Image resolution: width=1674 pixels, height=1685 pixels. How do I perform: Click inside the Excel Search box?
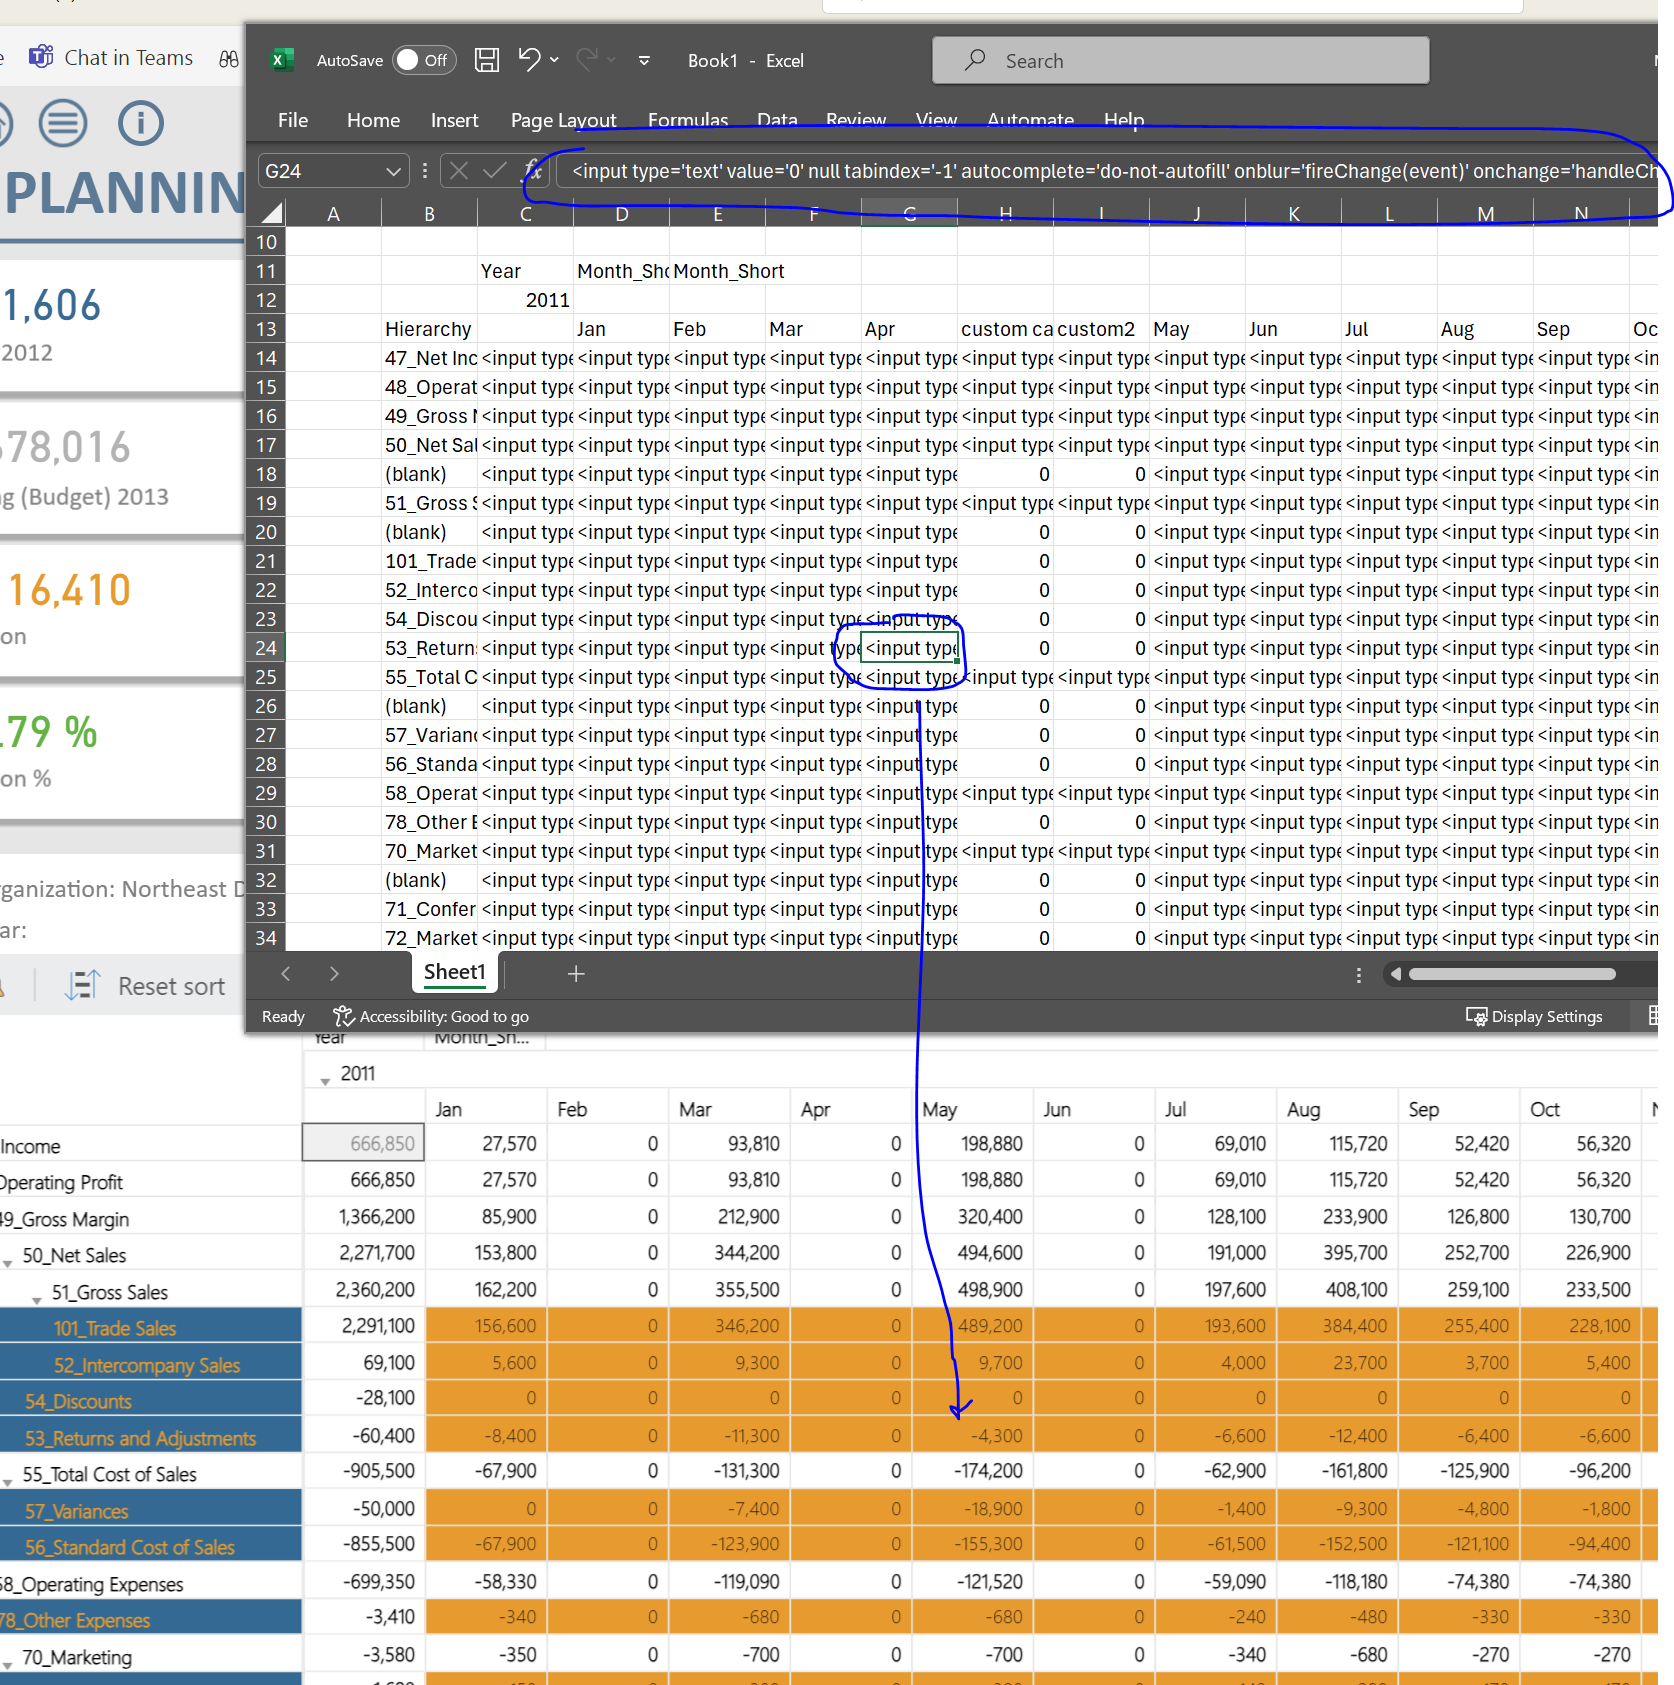(1180, 61)
